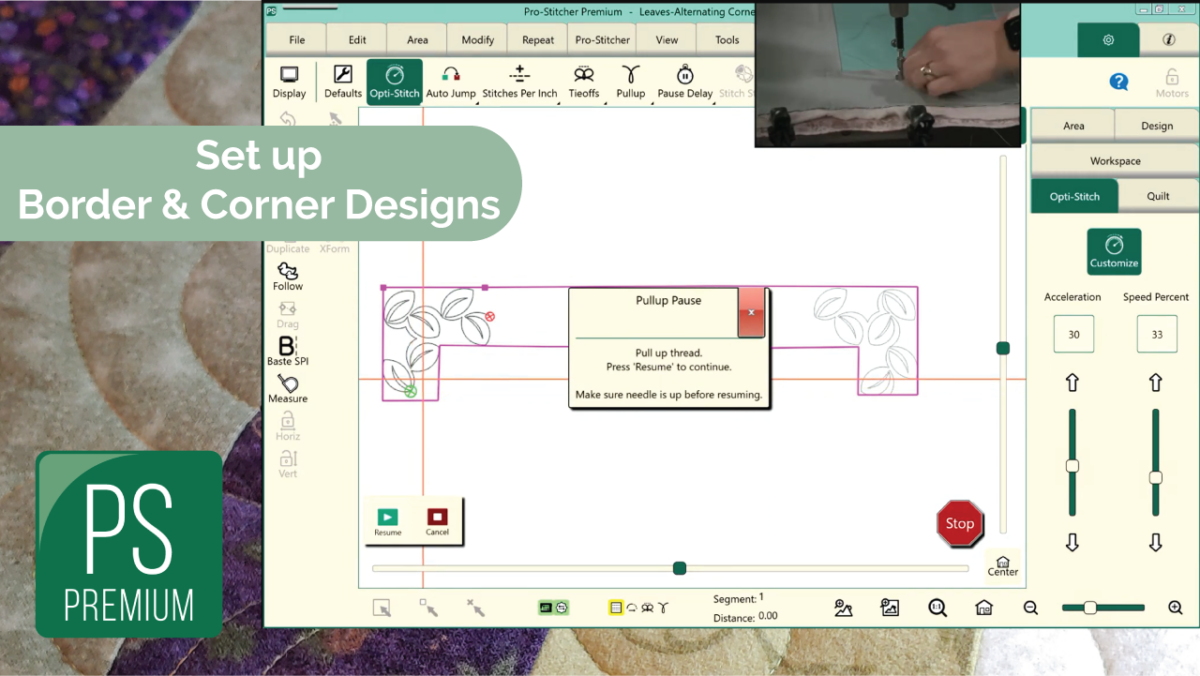The height and width of the screenshot is (676, 1200).
Task: Click the Acceleration value field
Action: point(1073,333)
